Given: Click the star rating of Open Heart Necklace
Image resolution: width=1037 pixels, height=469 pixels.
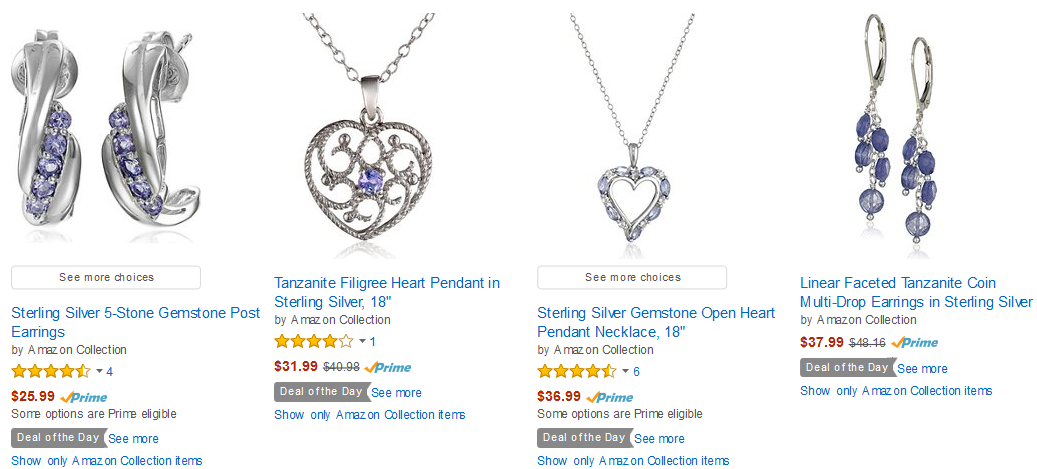Looking at the screenshot, I should click(x=576, y=371).
